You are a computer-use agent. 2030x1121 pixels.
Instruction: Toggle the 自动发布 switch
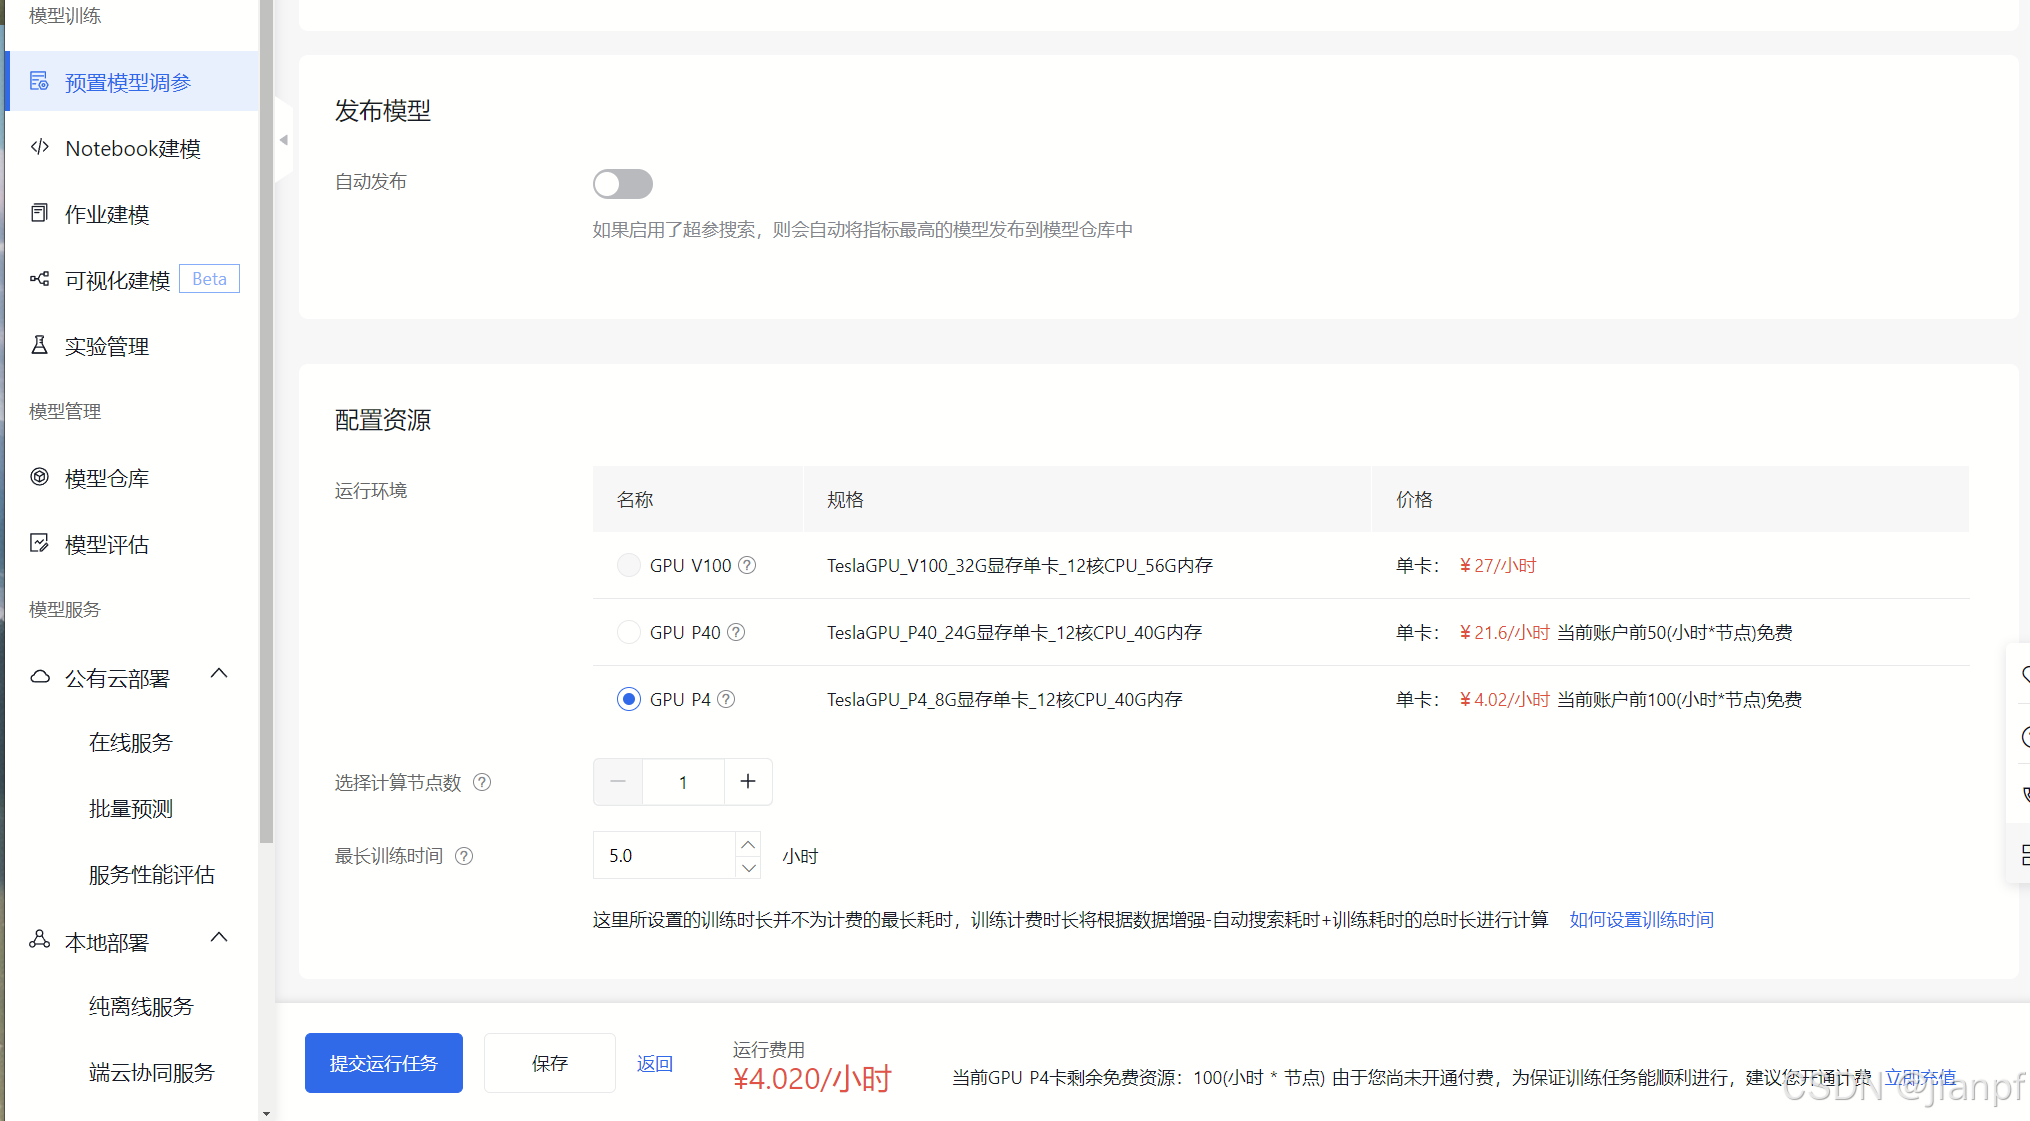(x=622, y=184)
